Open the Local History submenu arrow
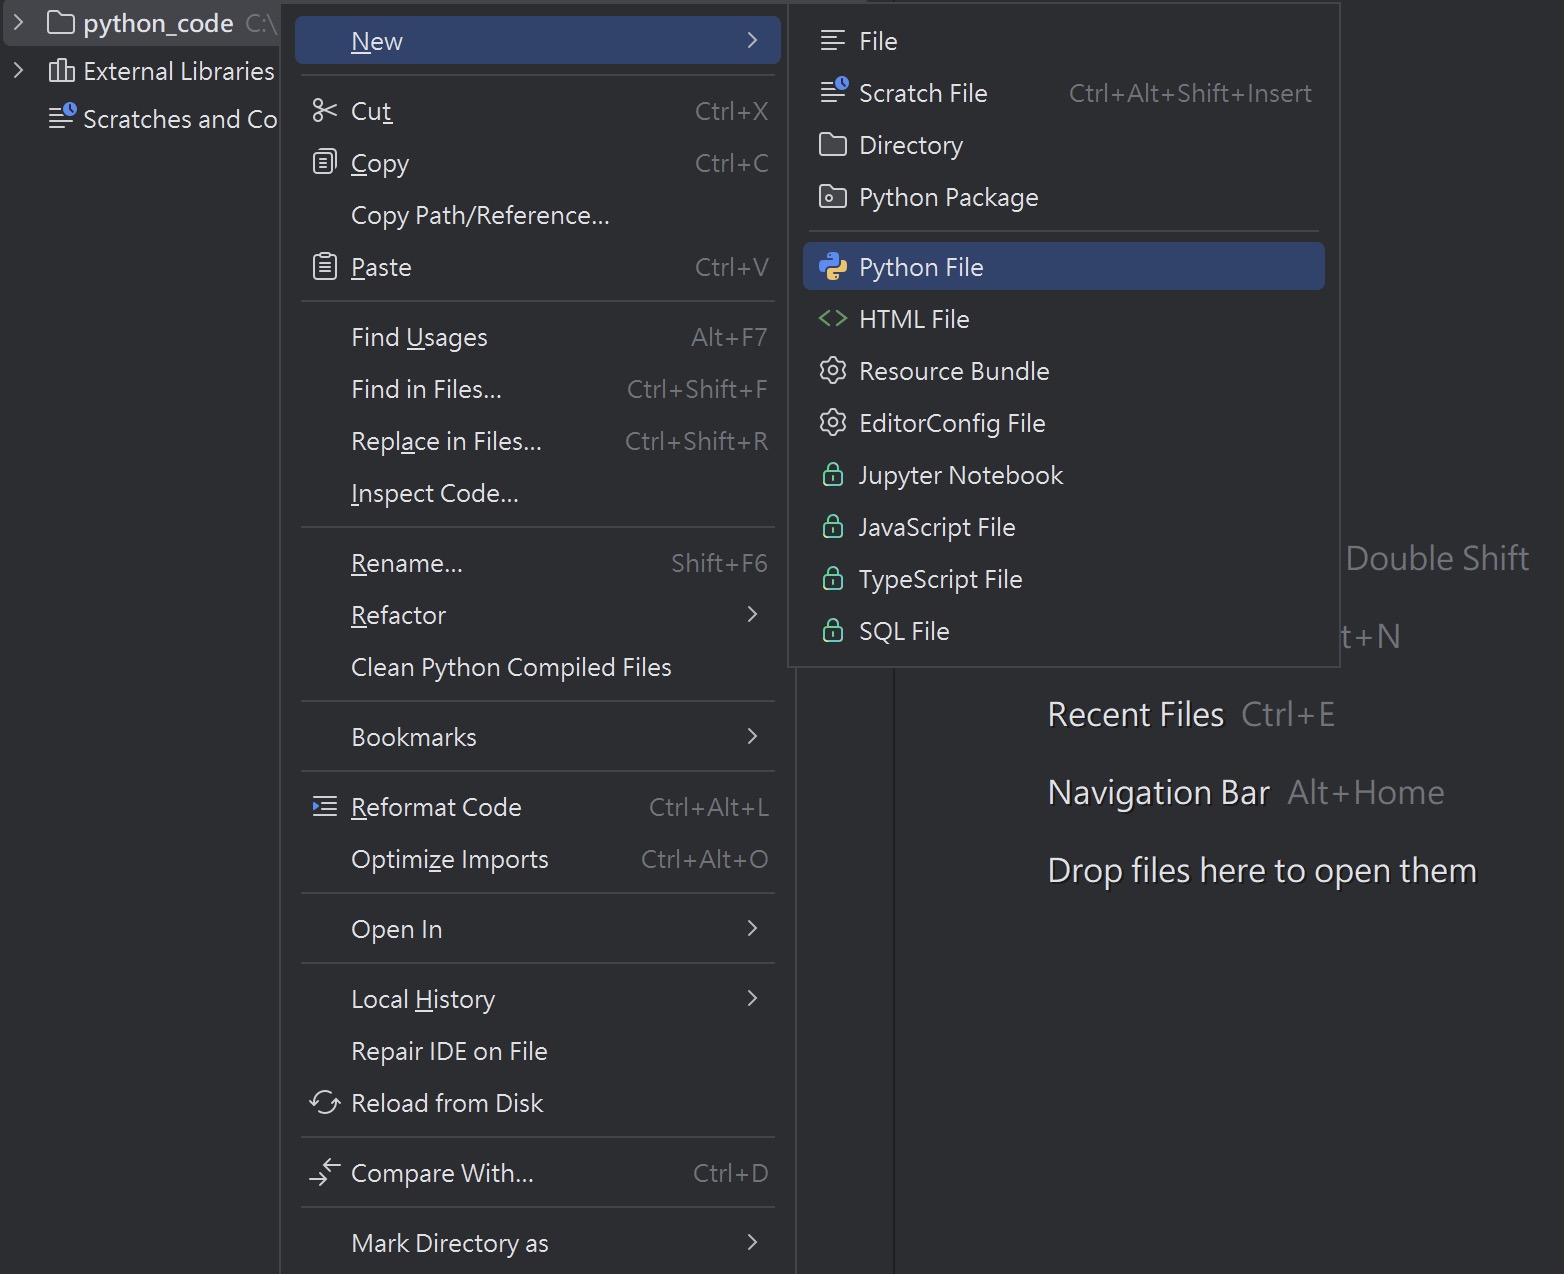 [x=752, y=998]
